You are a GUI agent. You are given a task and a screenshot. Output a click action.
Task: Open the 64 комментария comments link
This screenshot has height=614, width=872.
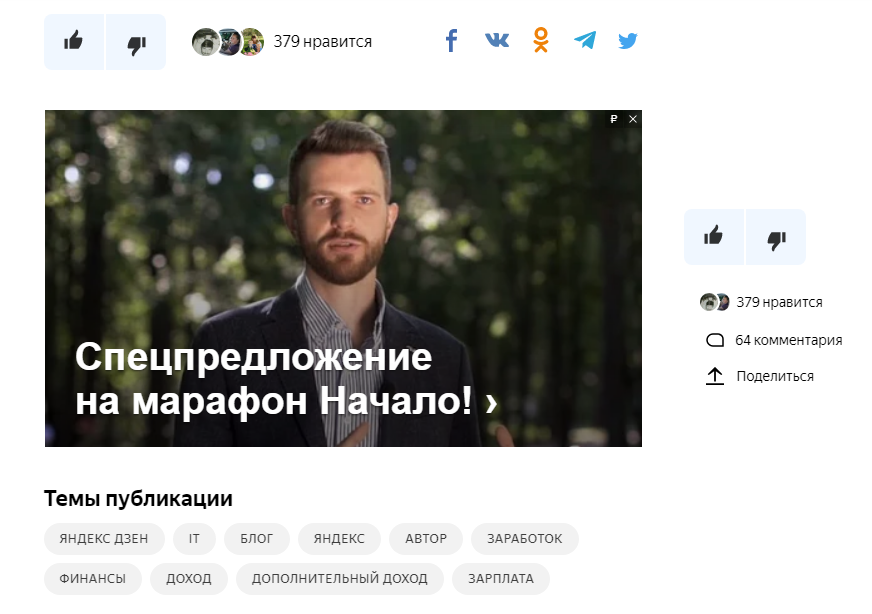coord(774,340)
